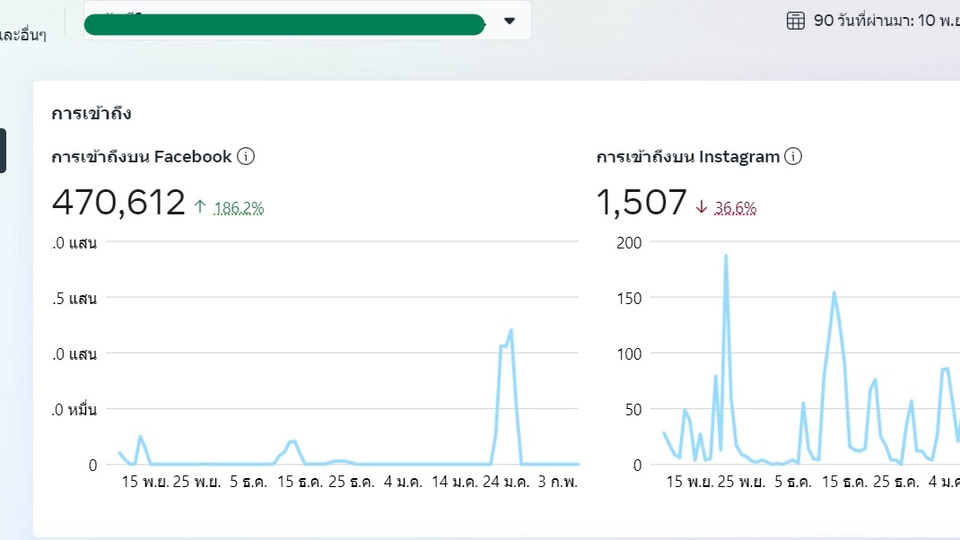Click the tallest Instagram chart spike near 25 พ.ย.
Viewport: 960px width, 540px height.
(x=725, y=256)
